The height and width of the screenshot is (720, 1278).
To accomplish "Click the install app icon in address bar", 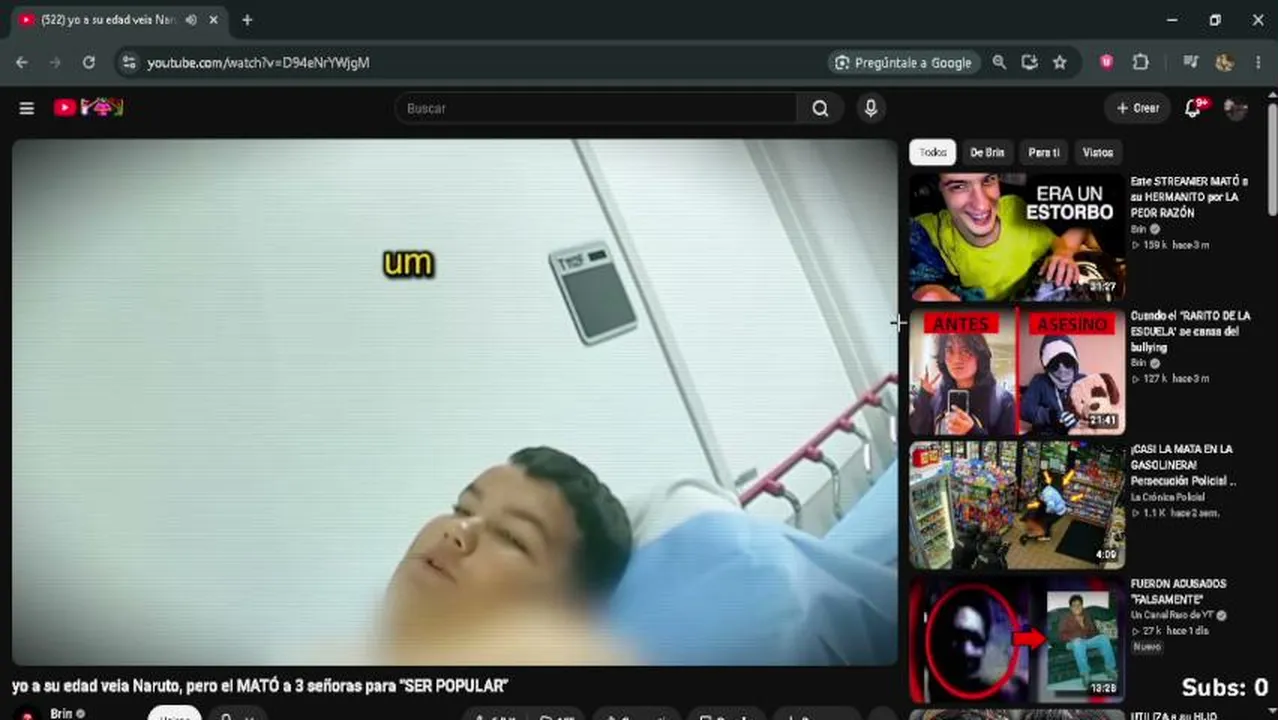I will [1029, 62].
